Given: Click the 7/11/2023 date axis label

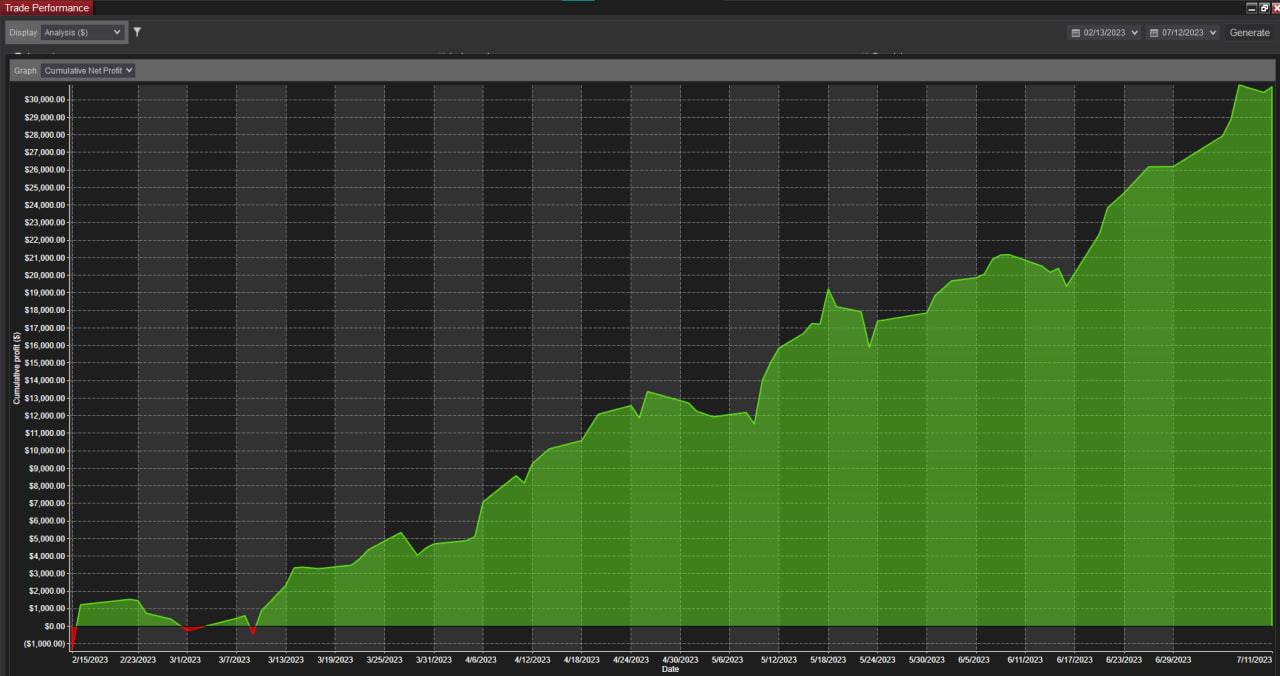Looking at the screenshot, I should [x=1253, y=660].
